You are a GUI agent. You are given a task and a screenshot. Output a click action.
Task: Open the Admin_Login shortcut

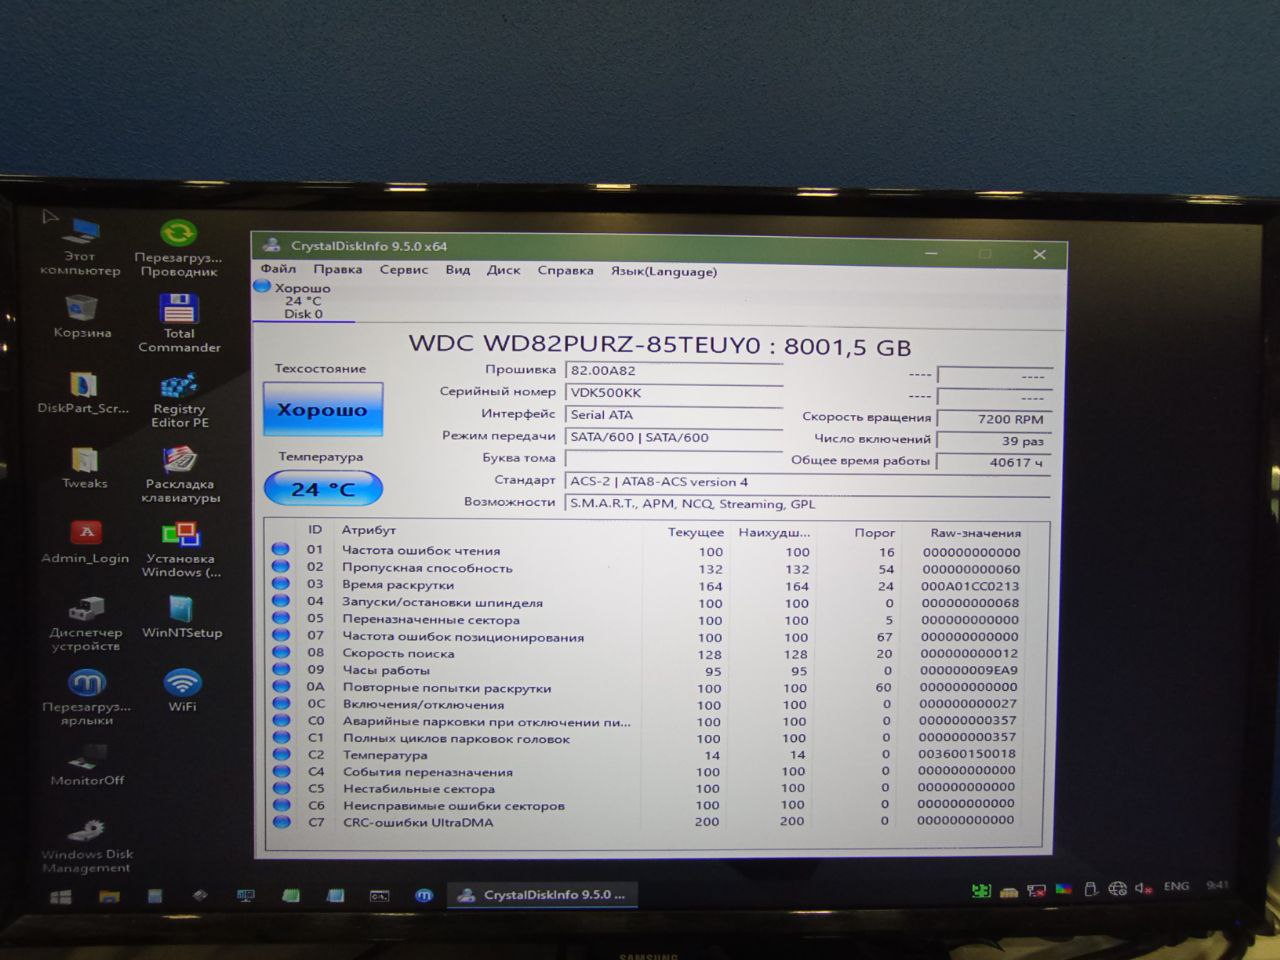point(85,535)
